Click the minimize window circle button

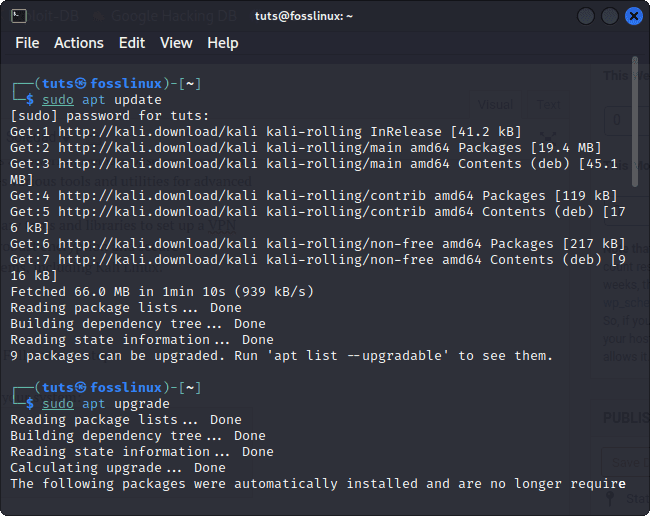[586, 17]
